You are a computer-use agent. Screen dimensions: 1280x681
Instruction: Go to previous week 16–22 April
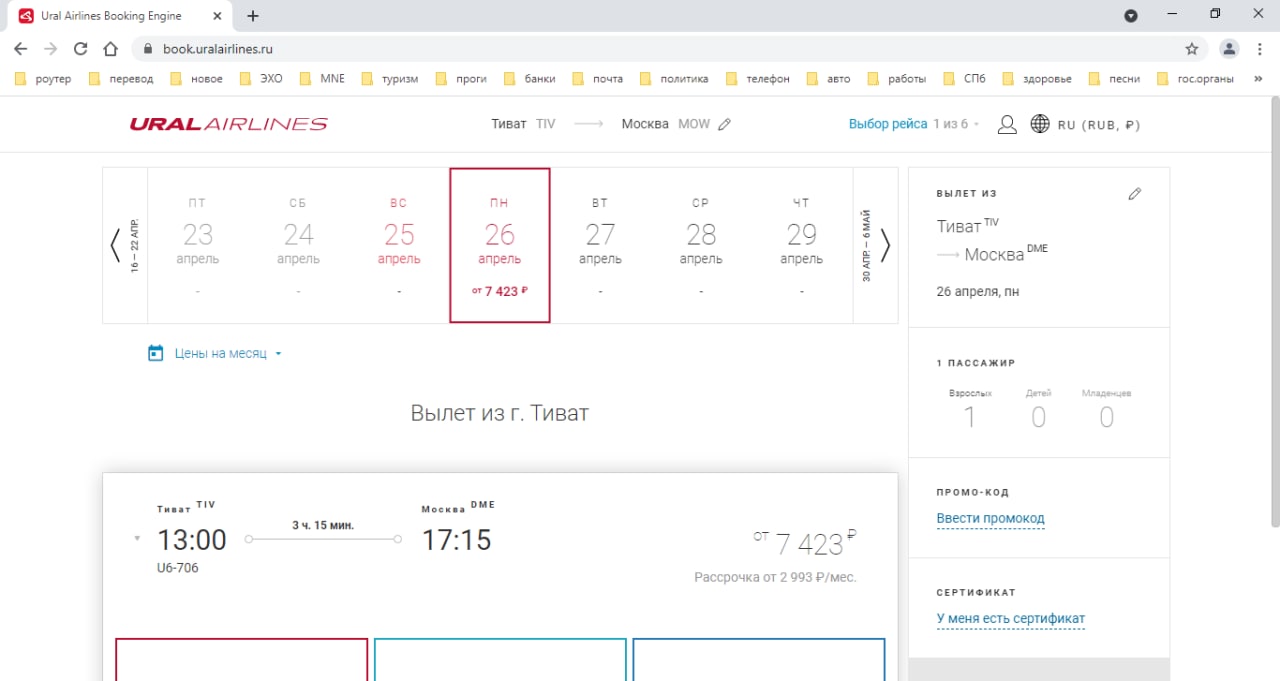[x=125, y=246]
